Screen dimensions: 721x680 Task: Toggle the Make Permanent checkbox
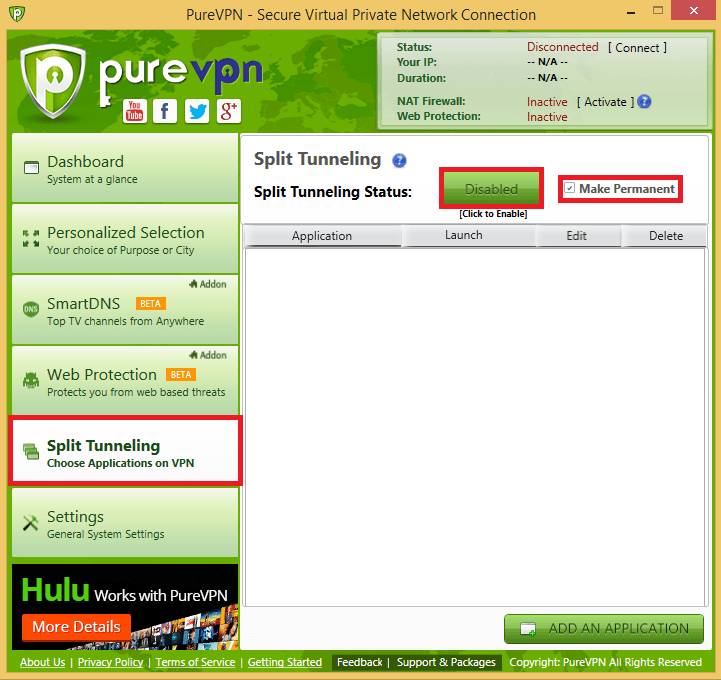(x=570, y=188)
